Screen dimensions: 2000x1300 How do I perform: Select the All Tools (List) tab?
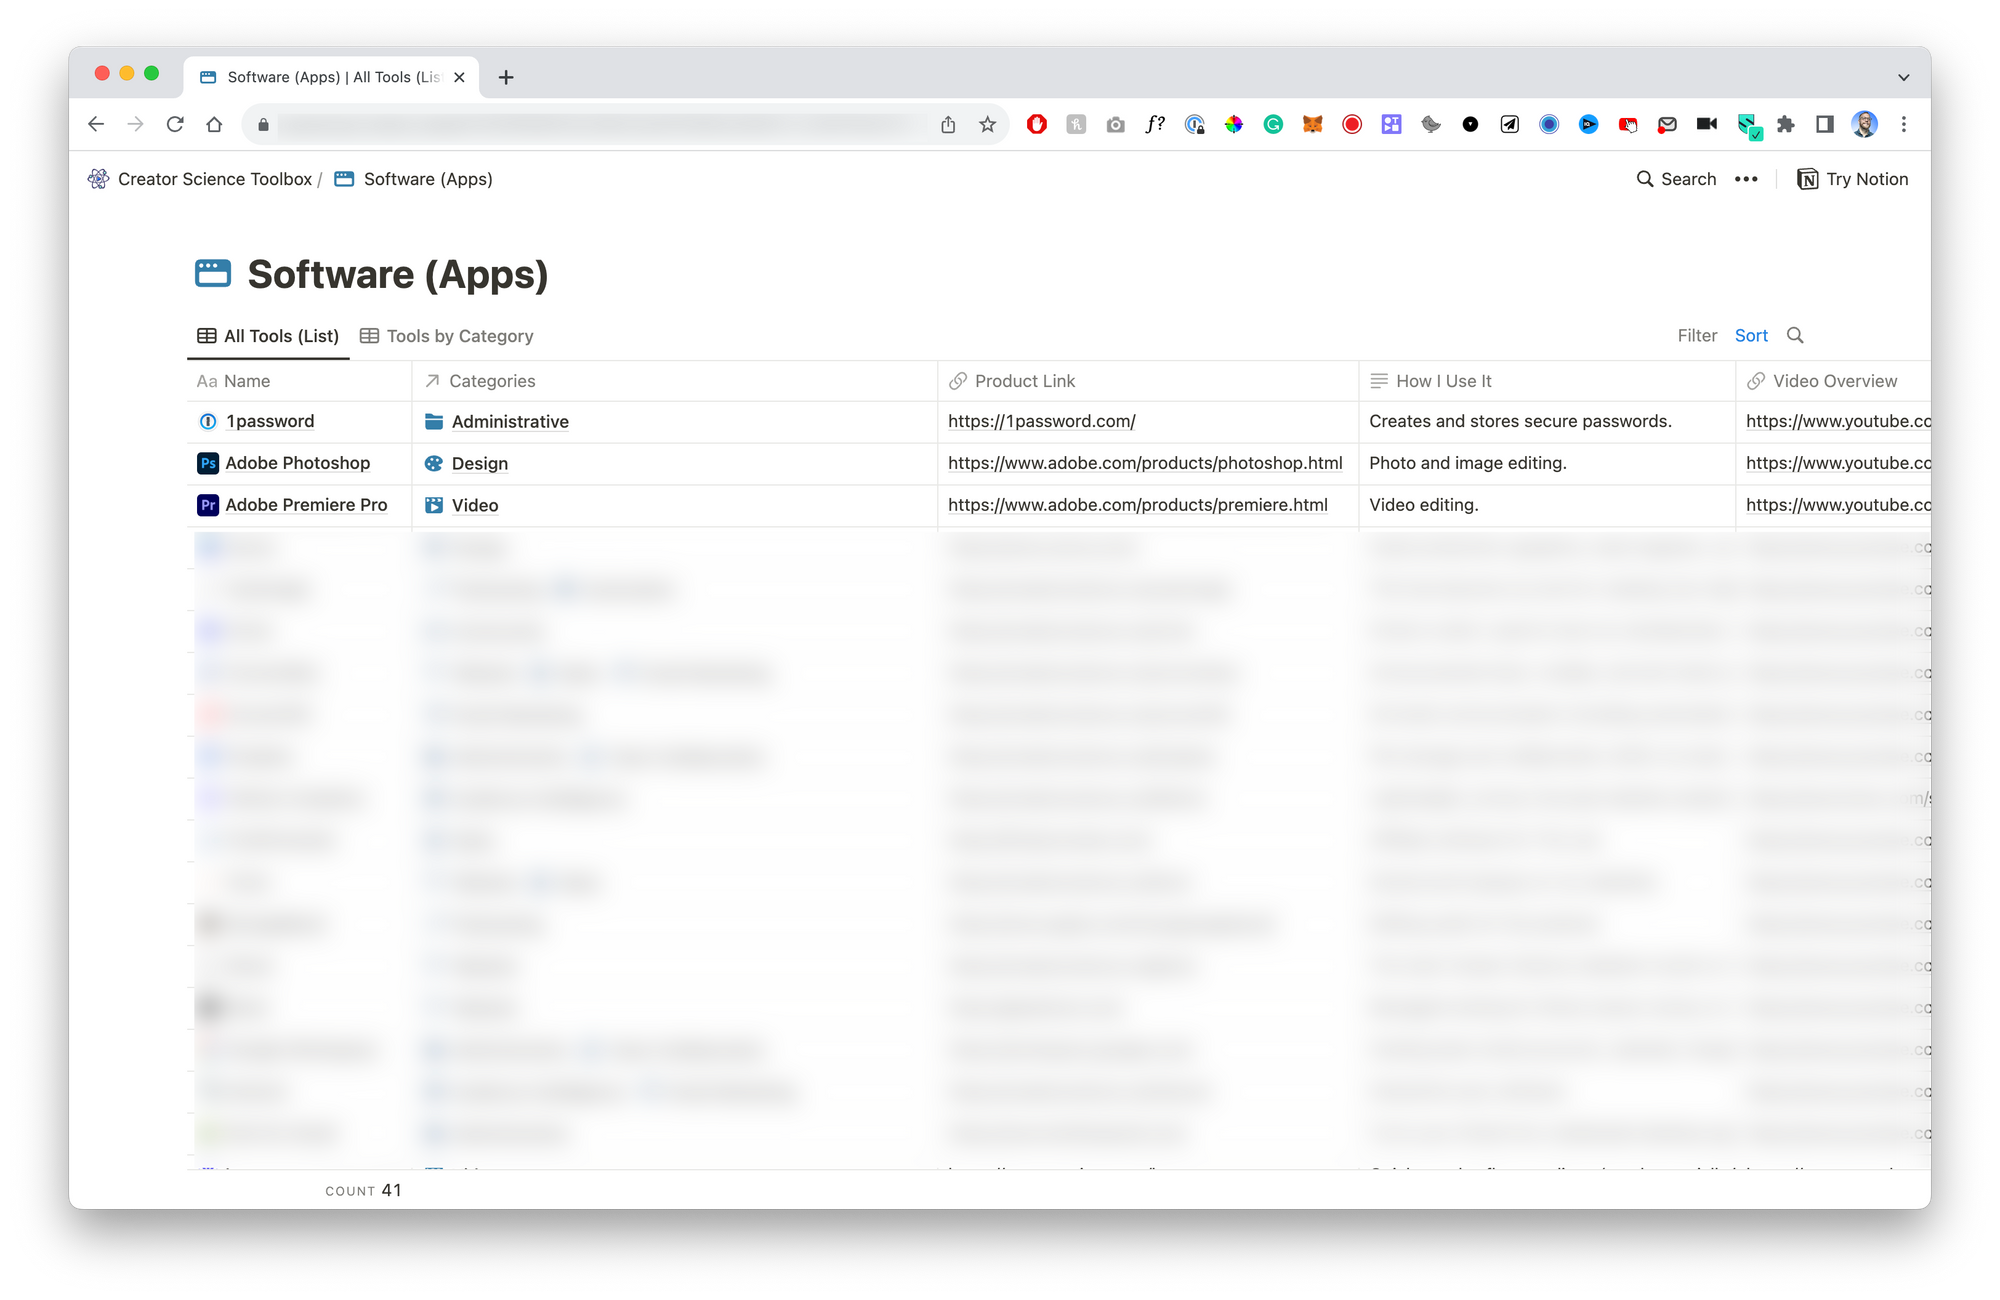267,335
